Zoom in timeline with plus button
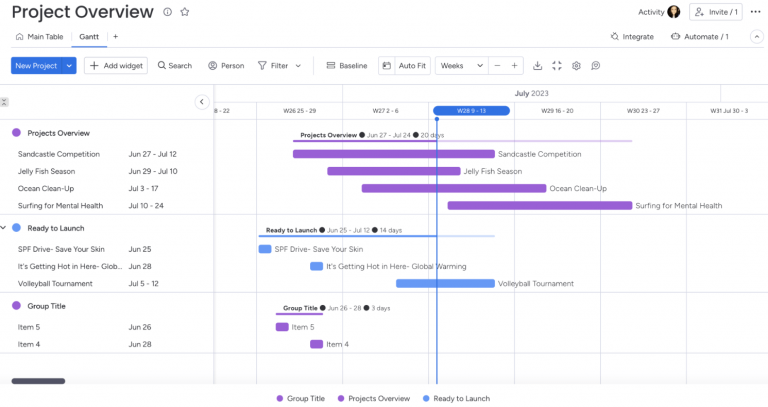This screenshot has height=407, width=768. click(515, 66)
